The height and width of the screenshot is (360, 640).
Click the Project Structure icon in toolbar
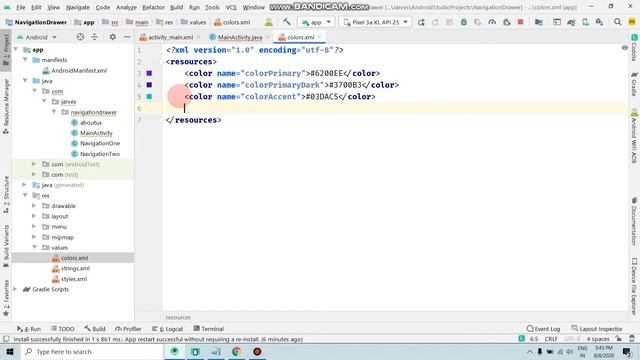coord(539,22)
